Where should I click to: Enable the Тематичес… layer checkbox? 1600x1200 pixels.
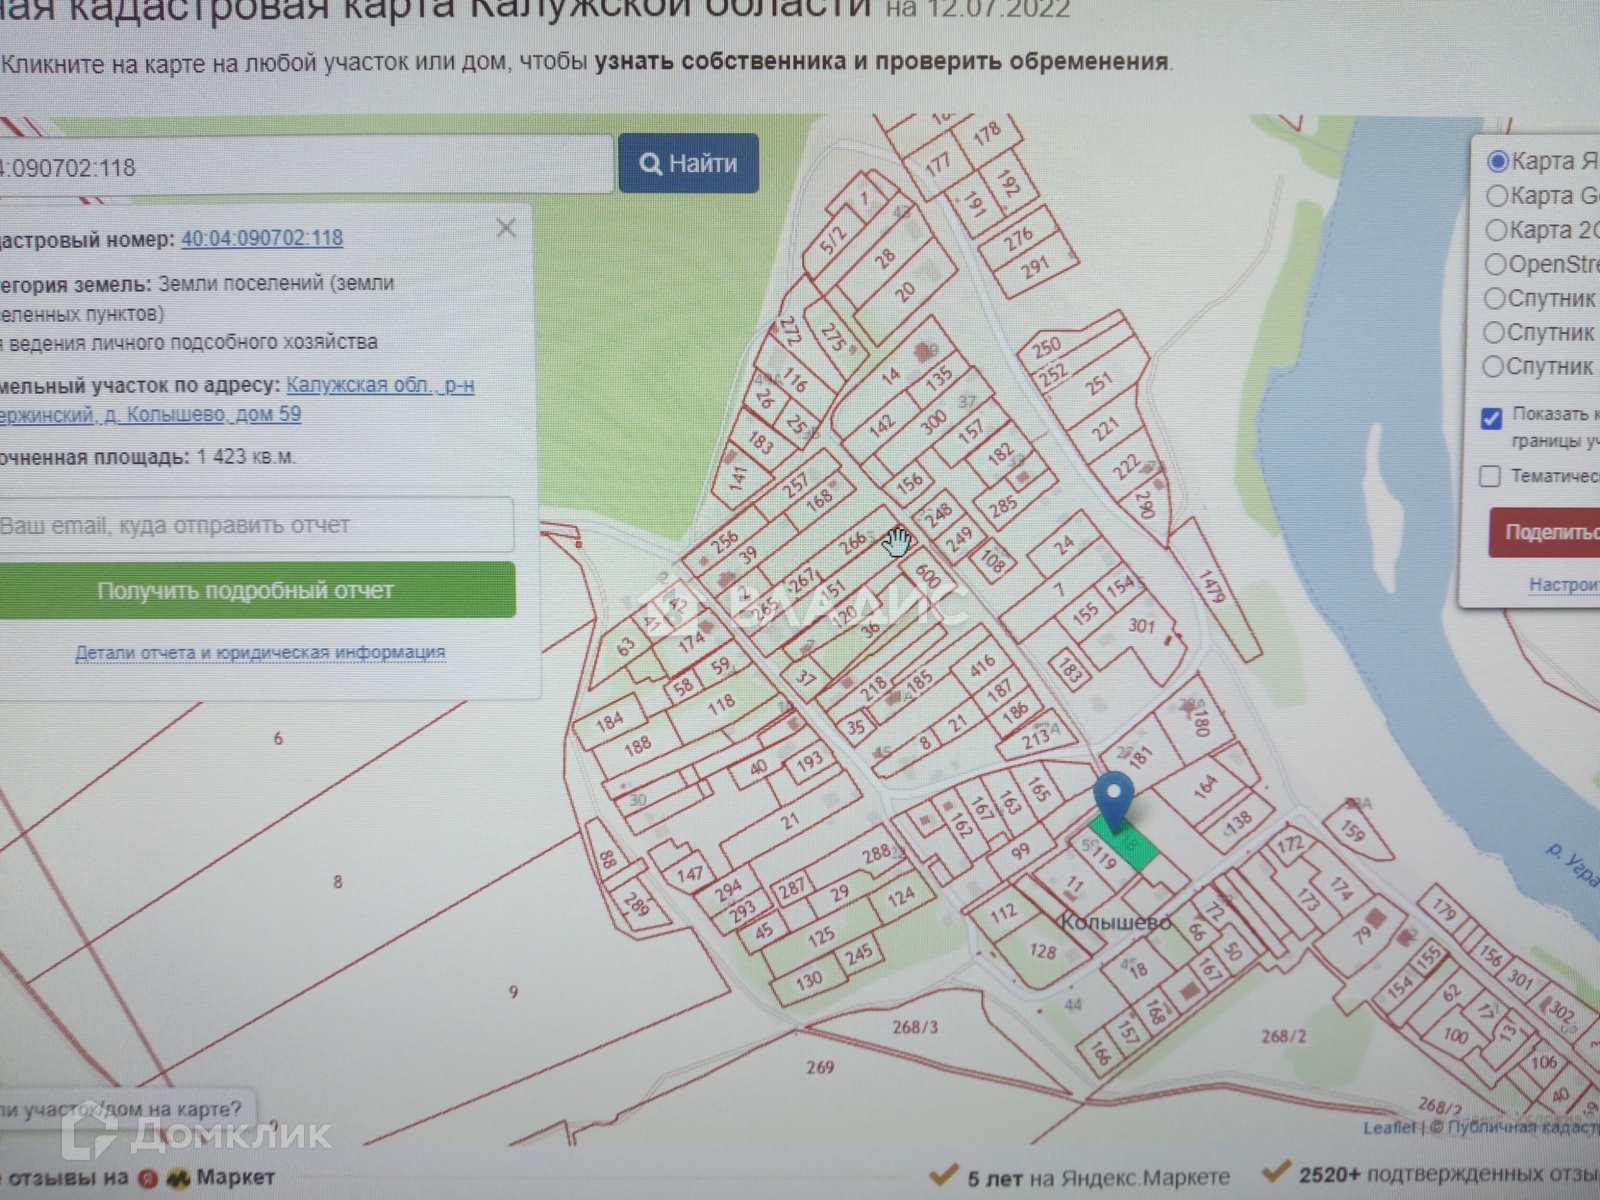pyautogui.click(x=1490, y=476)
